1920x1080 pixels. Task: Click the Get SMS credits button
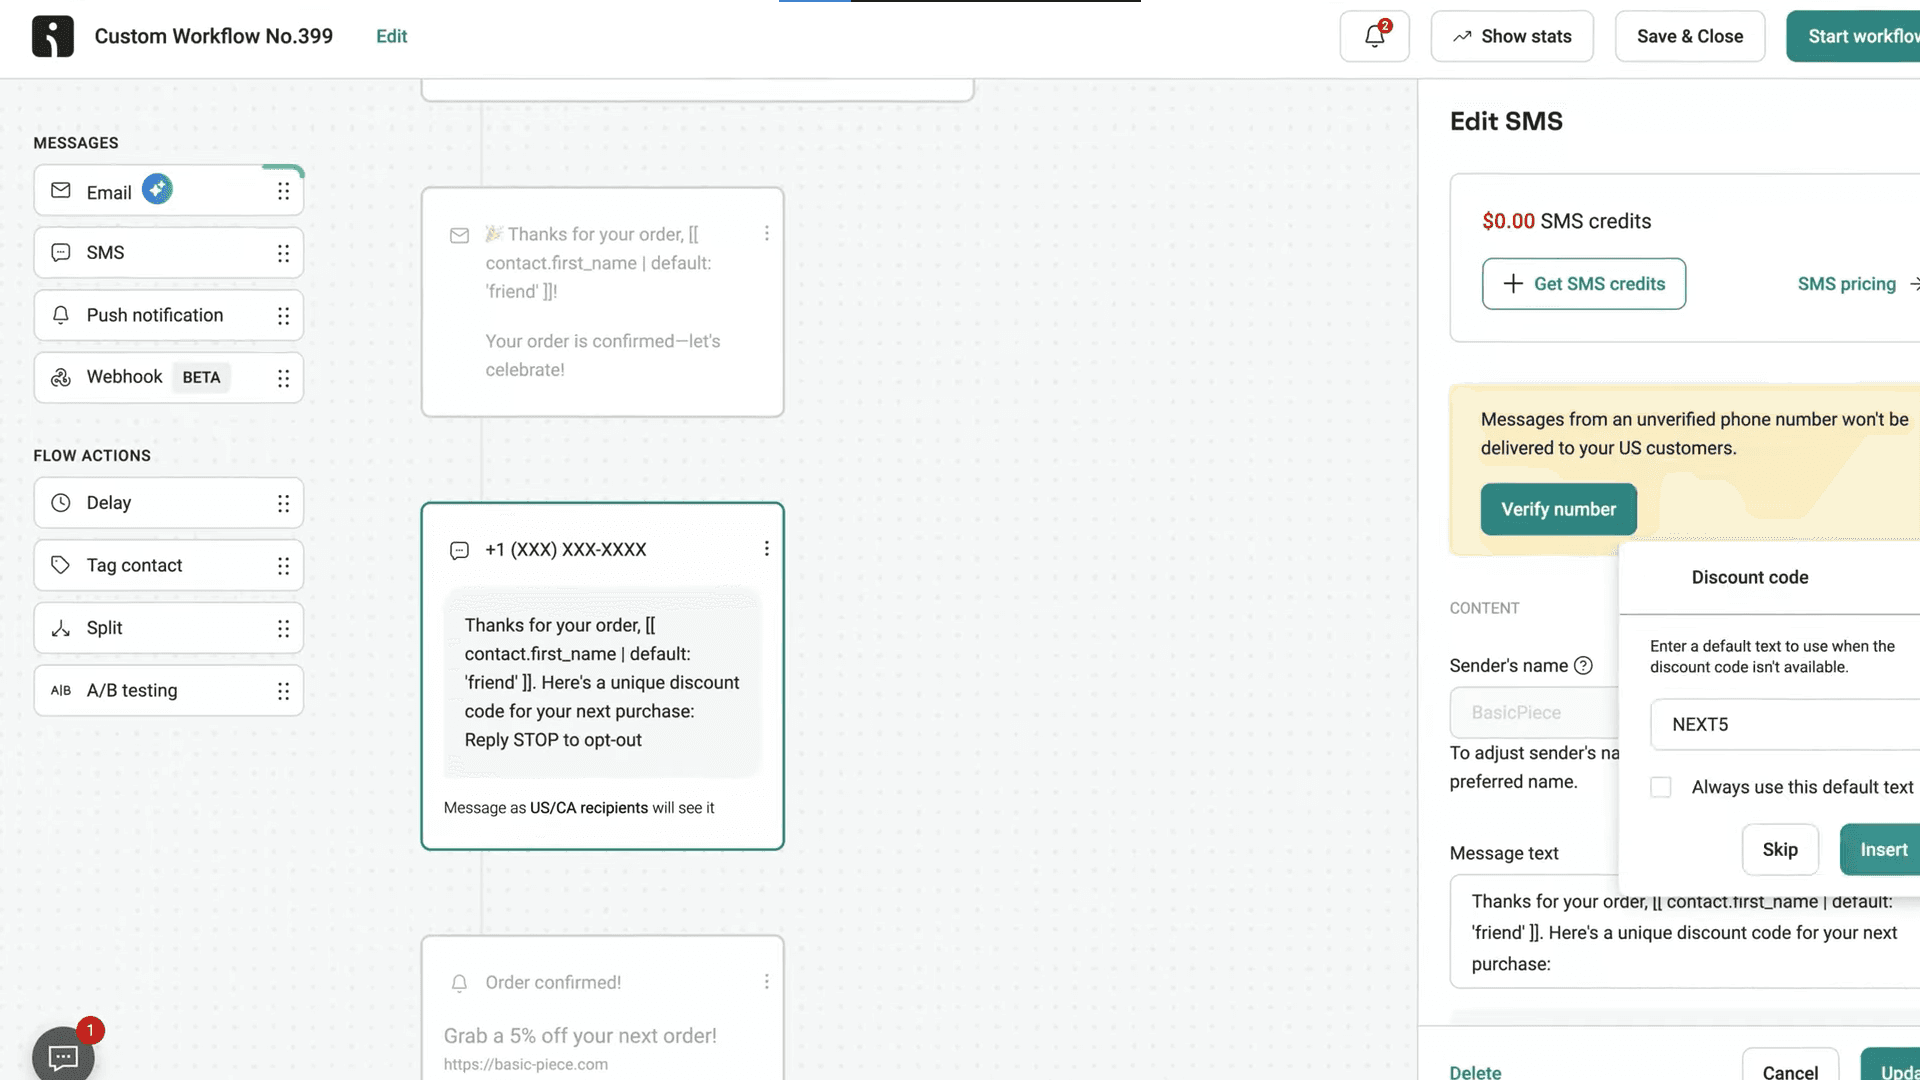tap(1583, 283)
